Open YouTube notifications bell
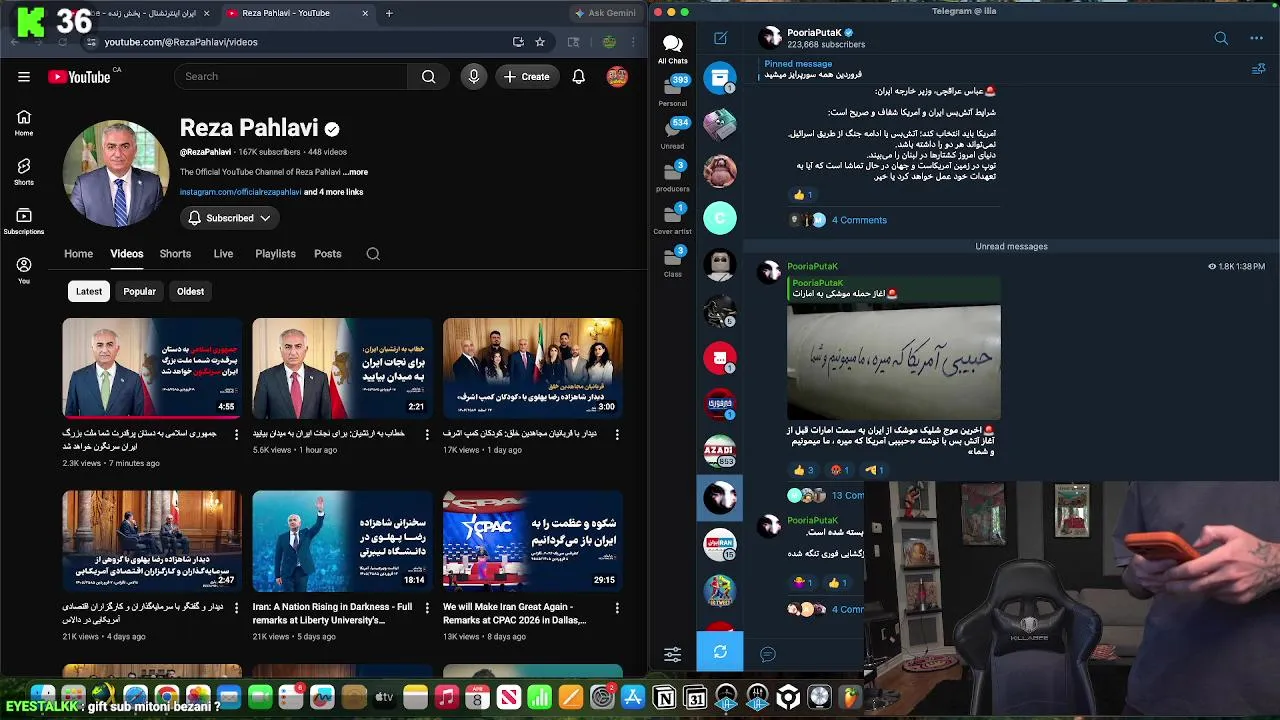 pos(578,76)
